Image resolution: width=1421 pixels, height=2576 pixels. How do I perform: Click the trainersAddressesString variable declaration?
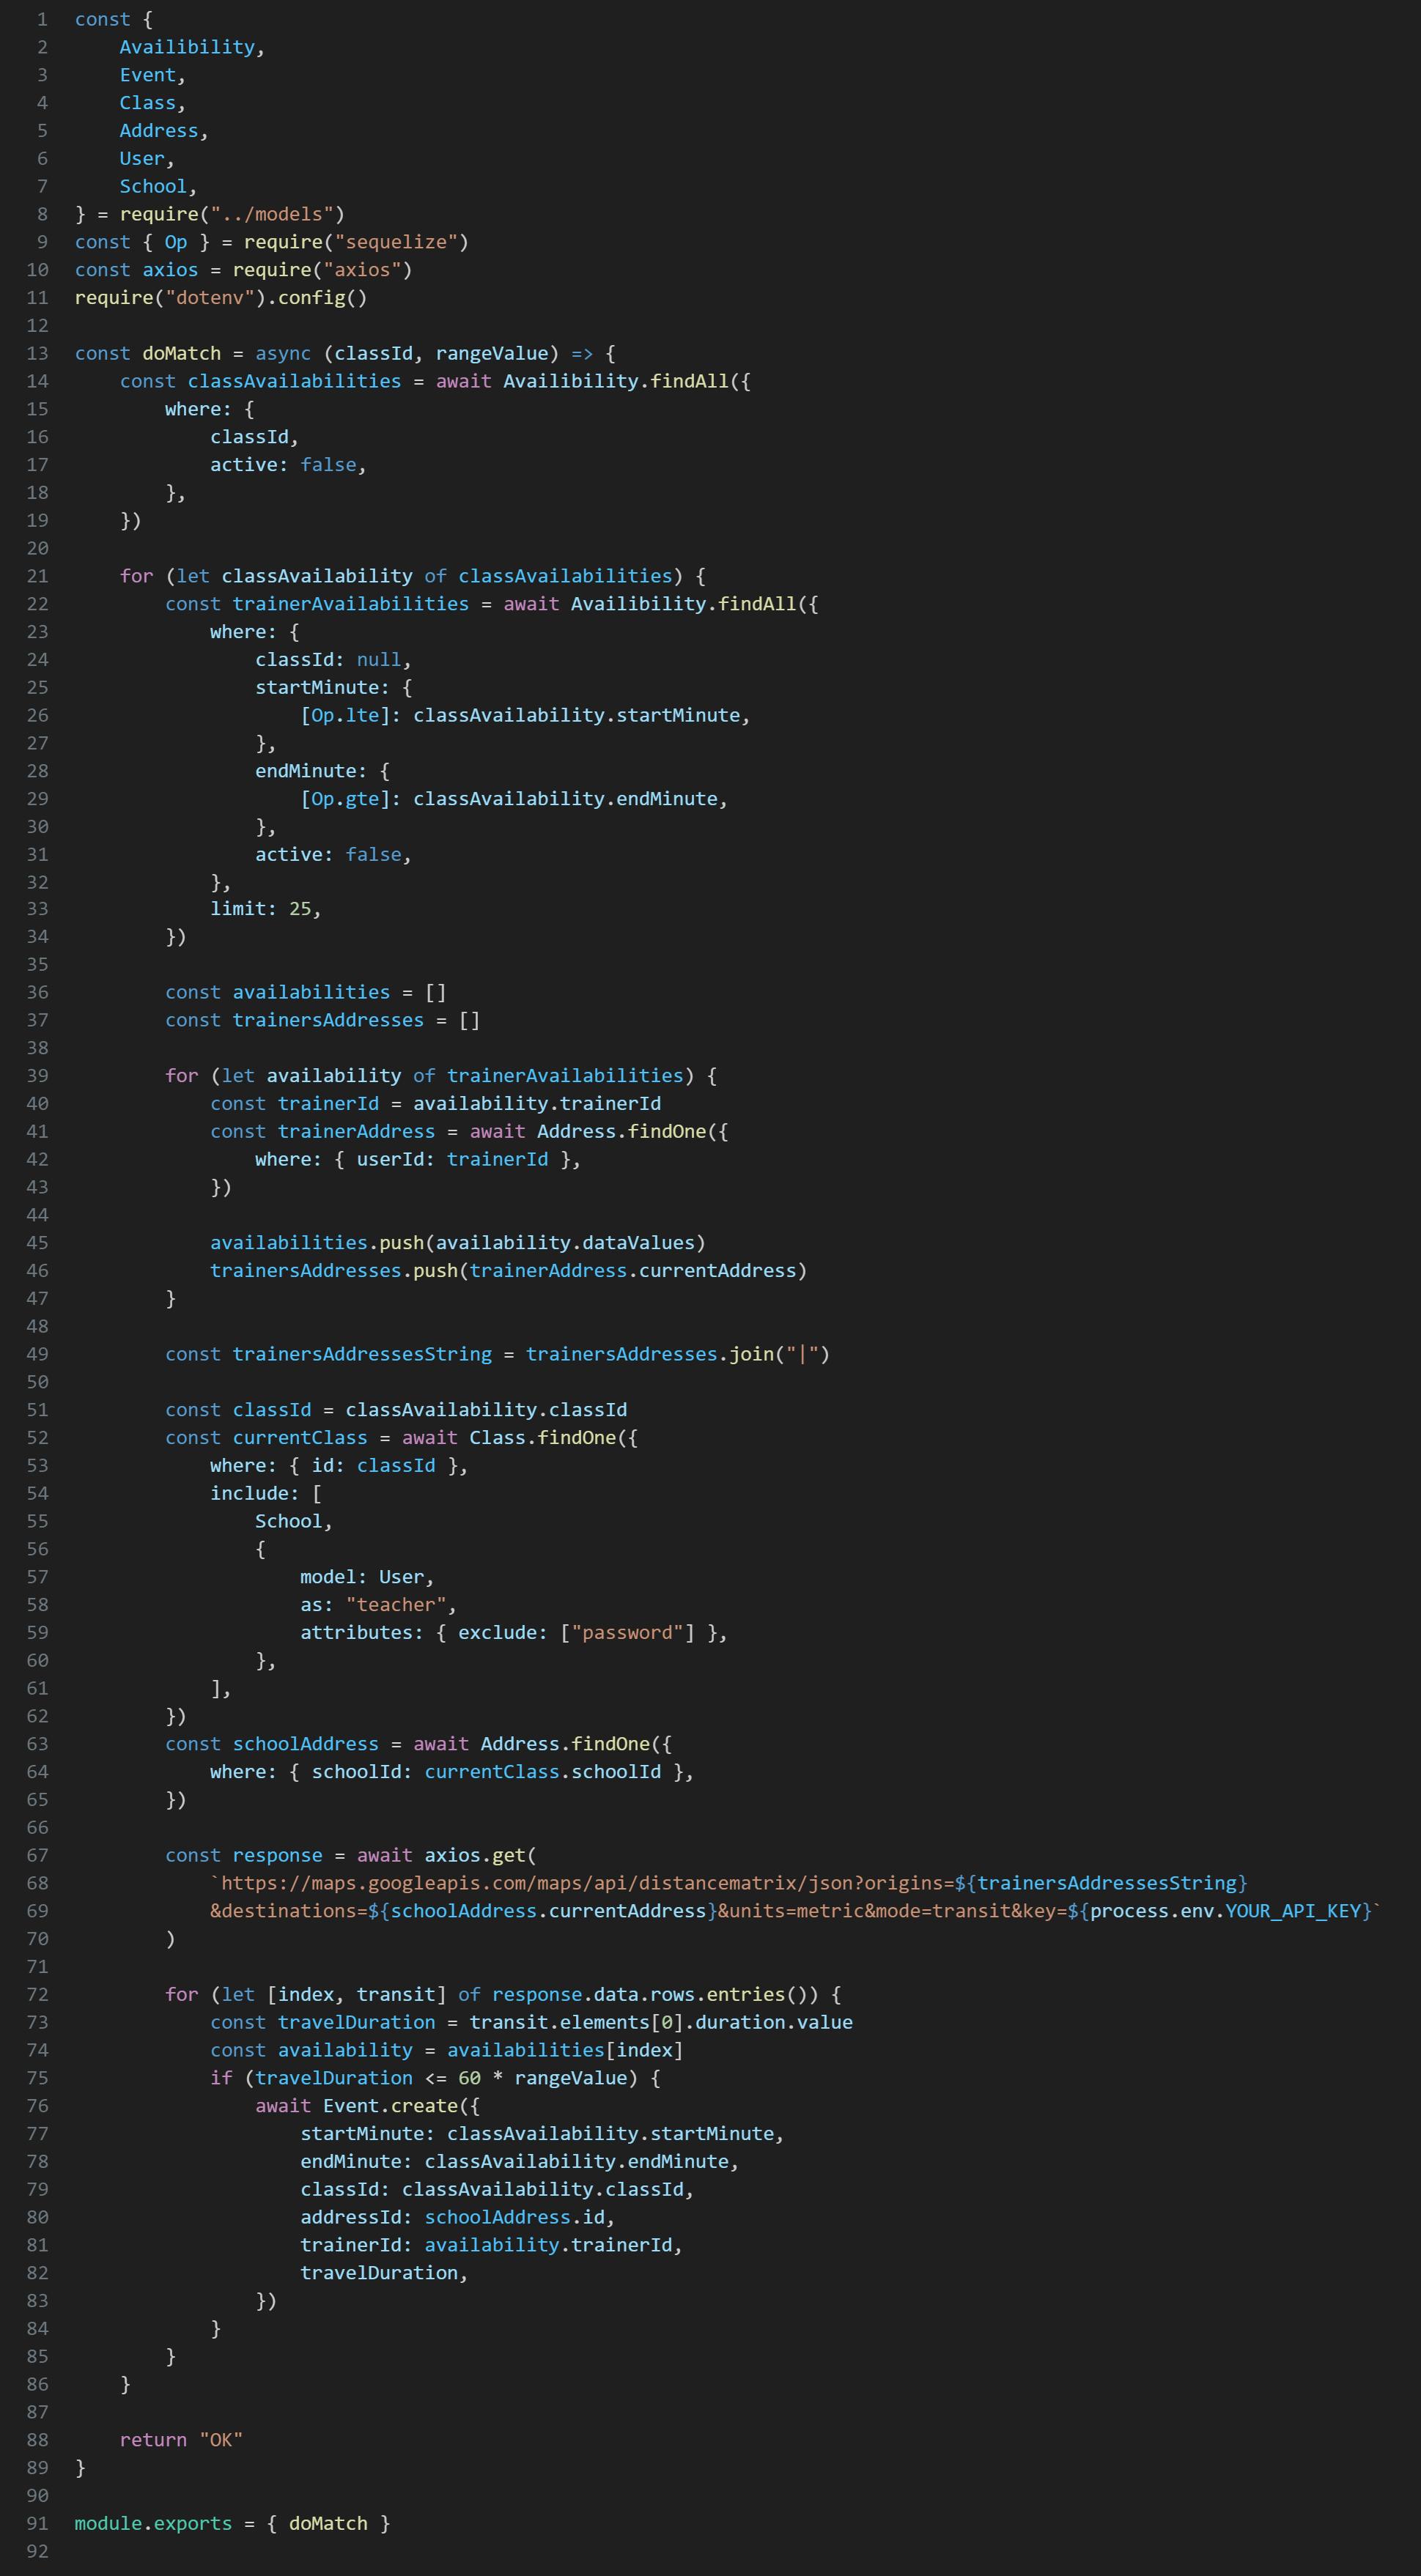362,1354
